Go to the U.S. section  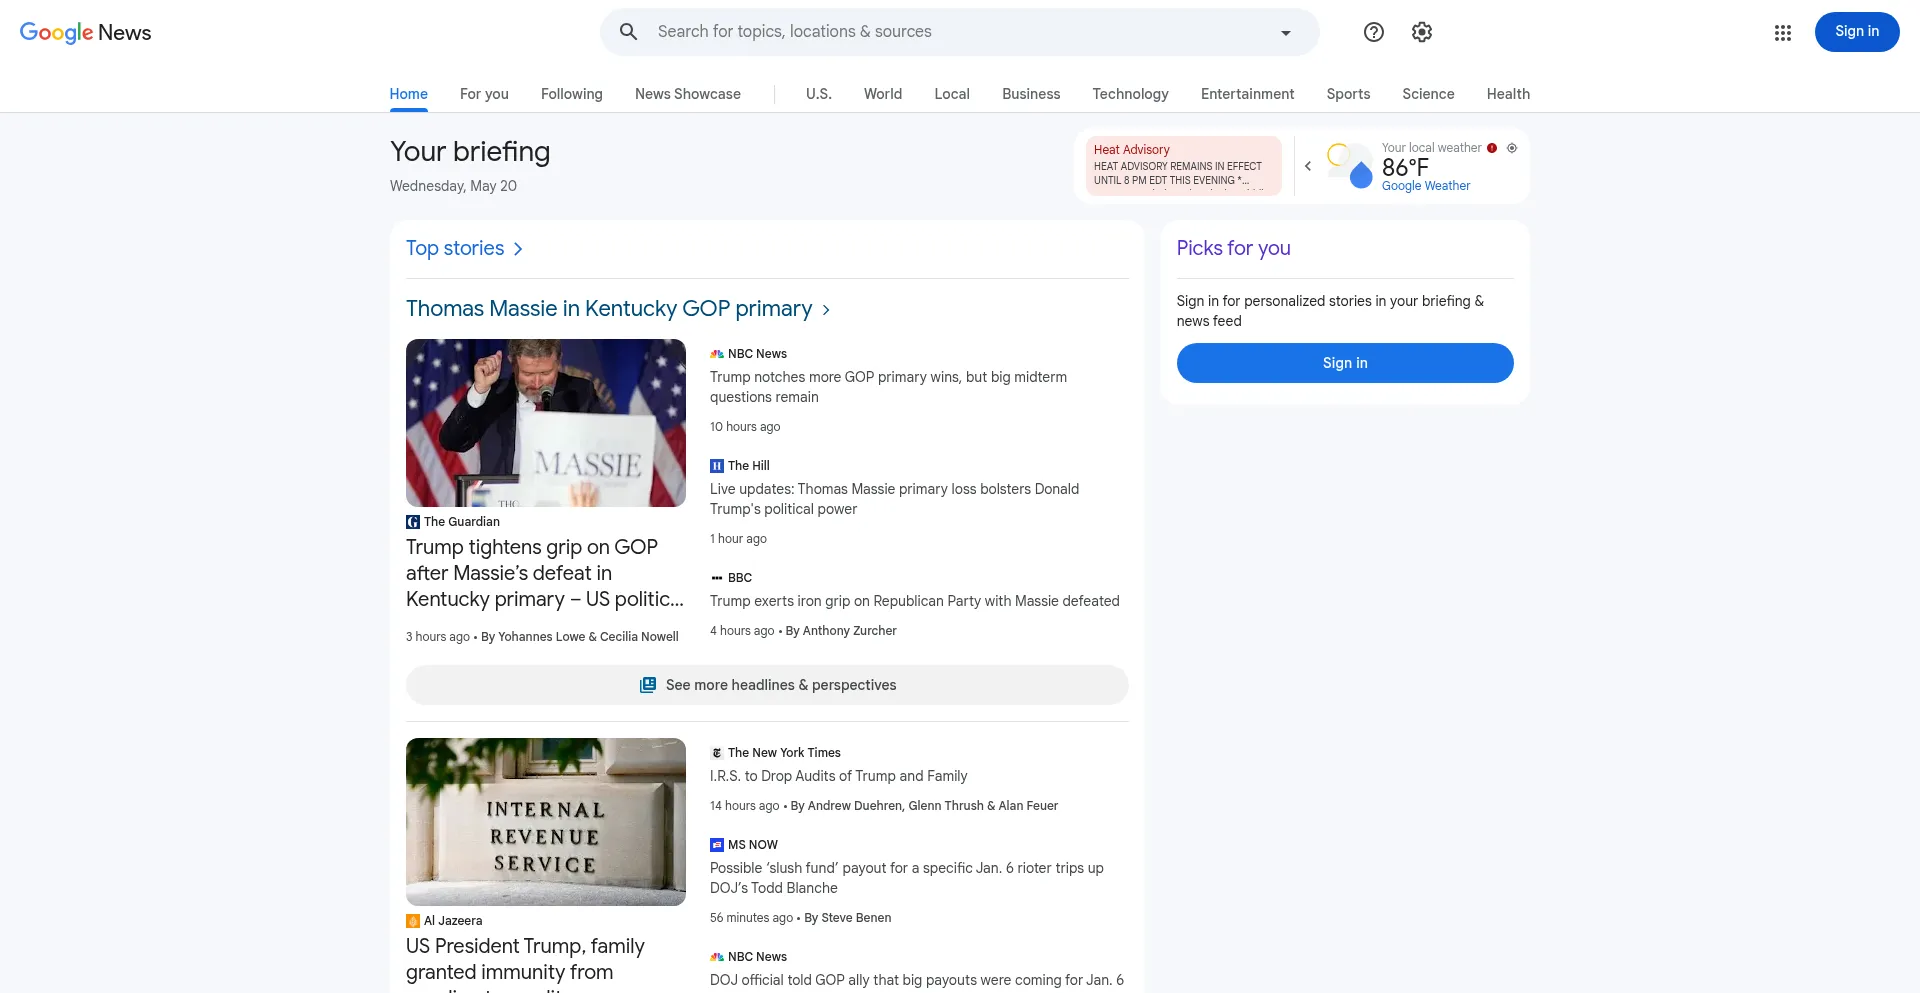tap(819, 94)
